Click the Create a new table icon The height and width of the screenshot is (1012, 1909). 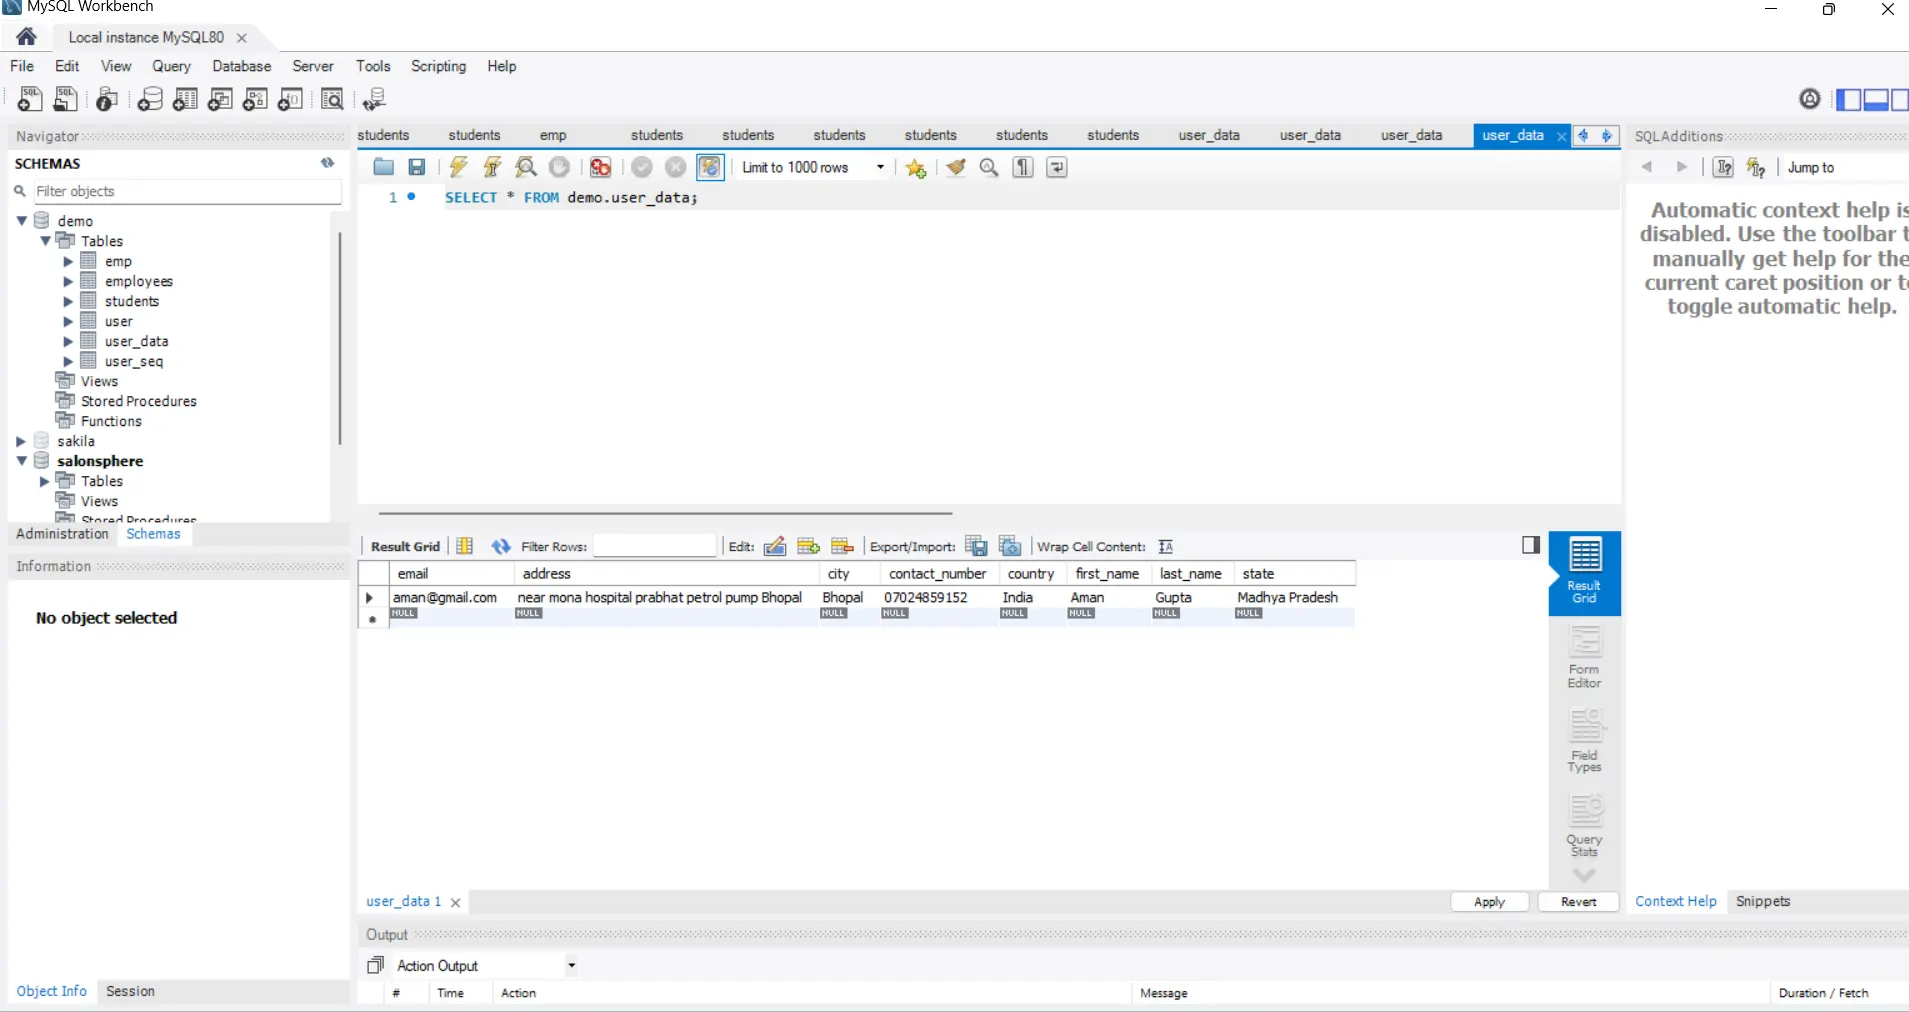(x=185, y=99)
